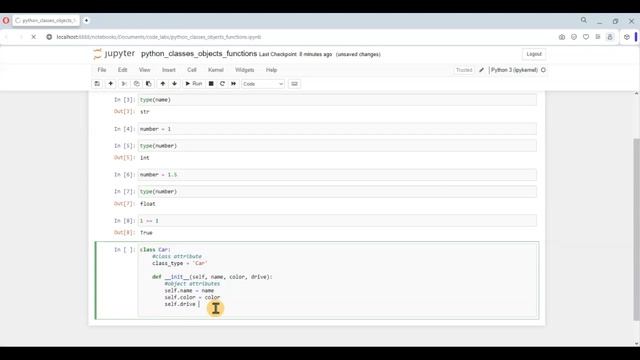Click the number = 1.5 code cell
This screenshot has height=360, width=640.
[x=337, y=175]
